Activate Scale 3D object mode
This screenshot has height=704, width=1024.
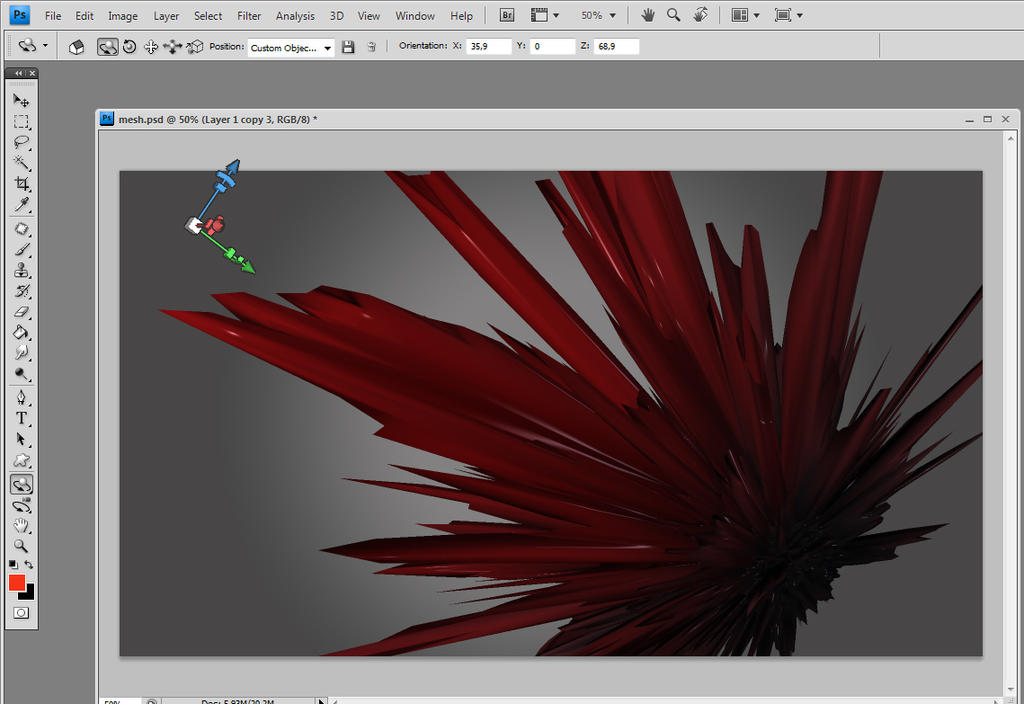pyautogui.click(x=195, y=47)
